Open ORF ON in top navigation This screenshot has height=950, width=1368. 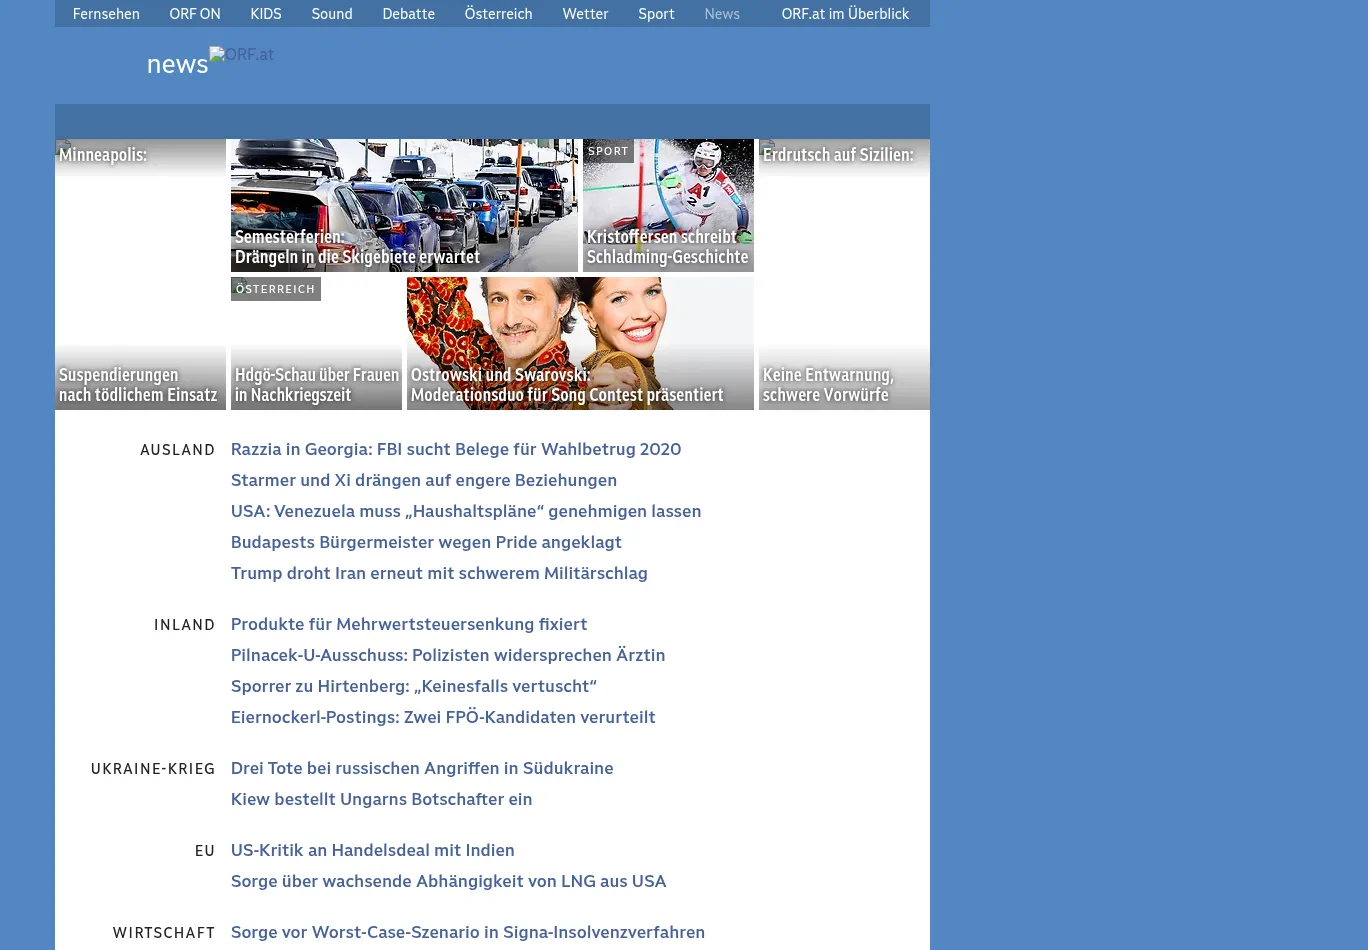click(x=195, y=14)
